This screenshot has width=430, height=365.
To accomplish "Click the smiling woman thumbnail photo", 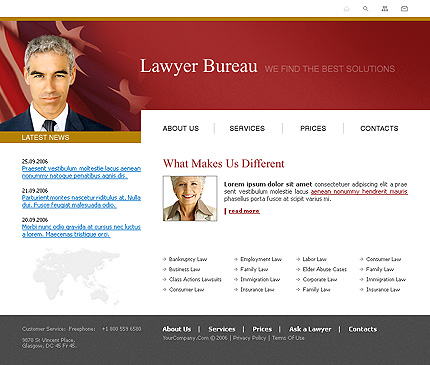I will (x=190, y=198).
